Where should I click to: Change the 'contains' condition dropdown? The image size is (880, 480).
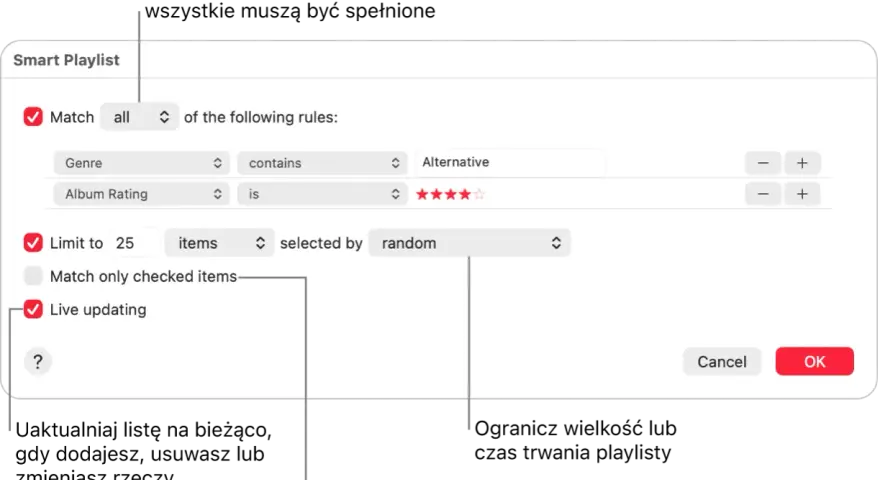click(322, 163)
